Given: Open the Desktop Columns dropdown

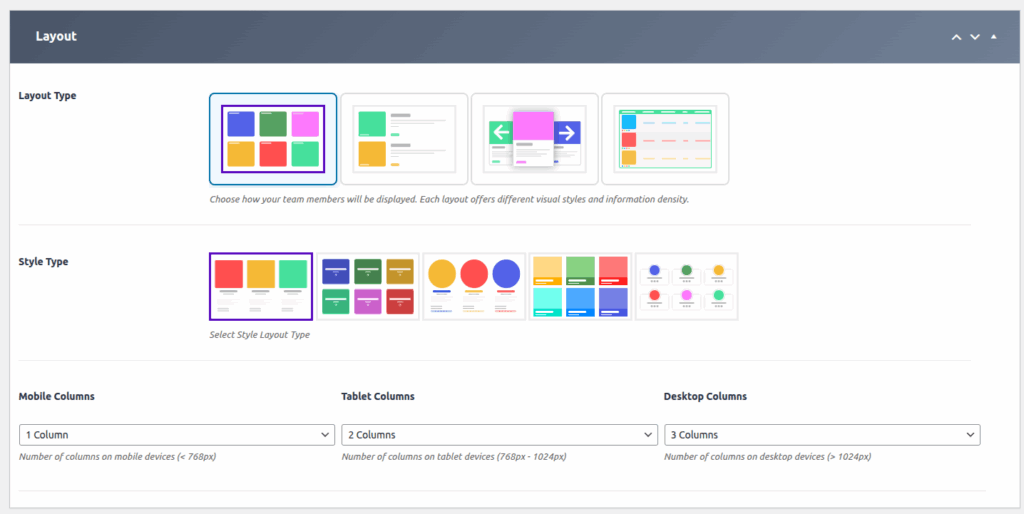Looking at the screenshot, I should click(x=822, y=435).
